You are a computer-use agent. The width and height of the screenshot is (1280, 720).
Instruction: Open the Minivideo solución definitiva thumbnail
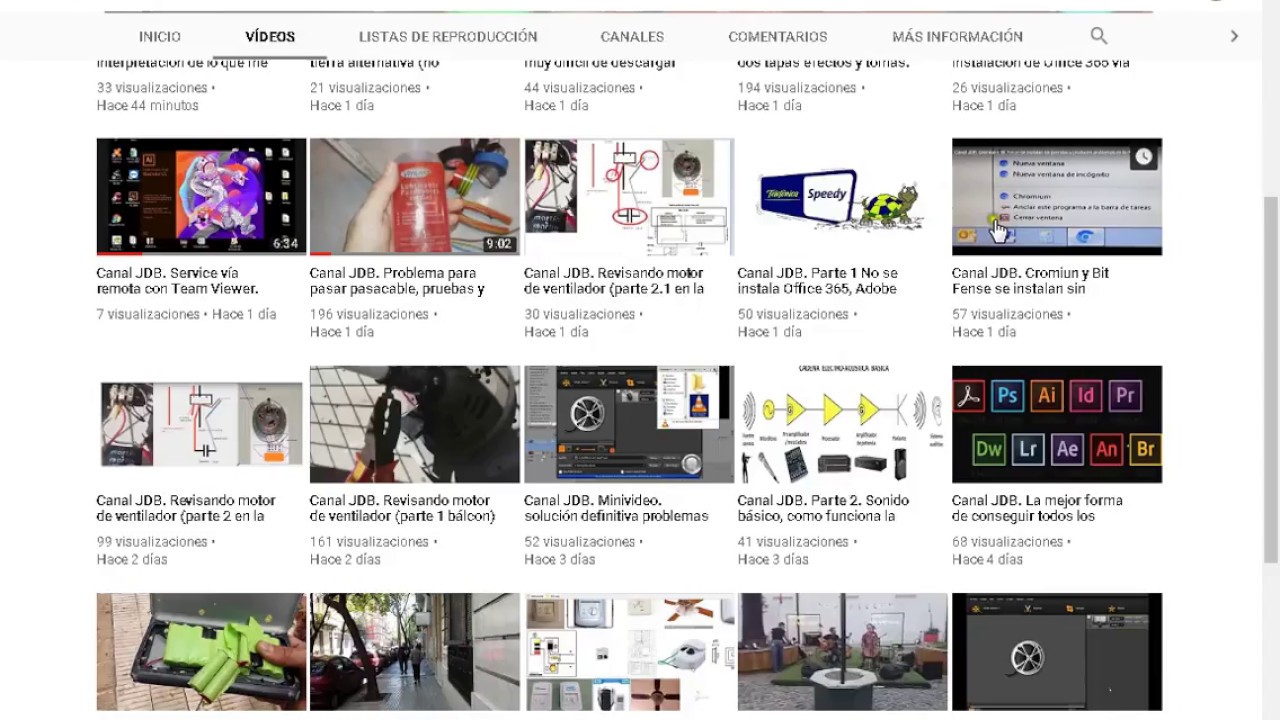629,424
